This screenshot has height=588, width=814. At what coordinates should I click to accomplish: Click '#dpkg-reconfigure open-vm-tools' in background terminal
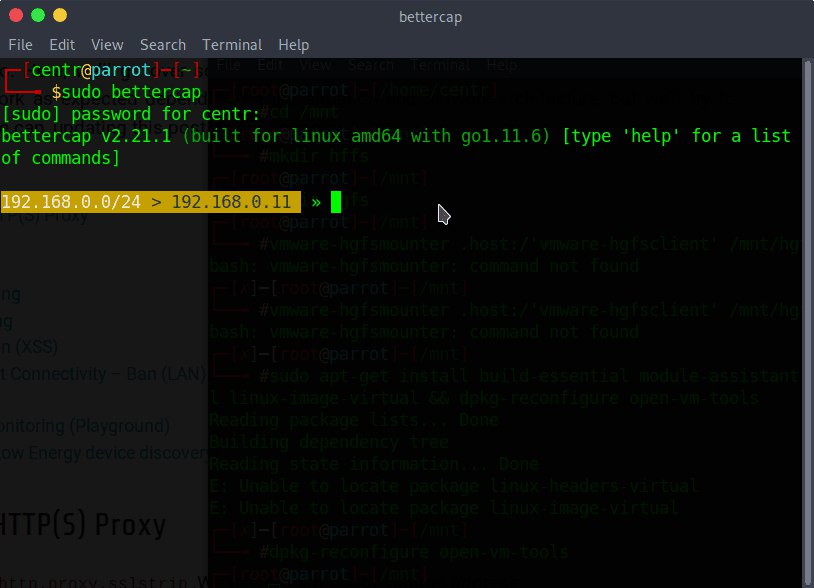414,552
